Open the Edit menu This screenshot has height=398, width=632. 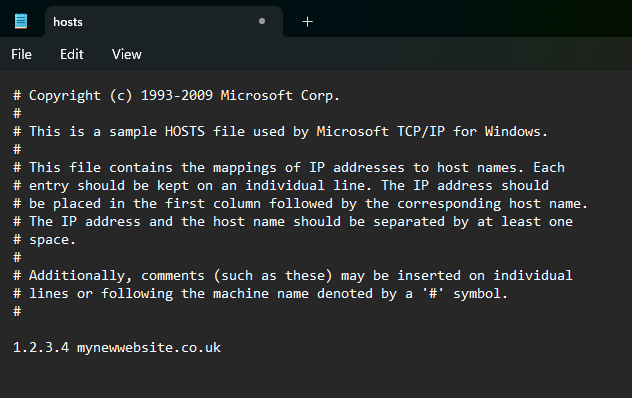(72, 54)
